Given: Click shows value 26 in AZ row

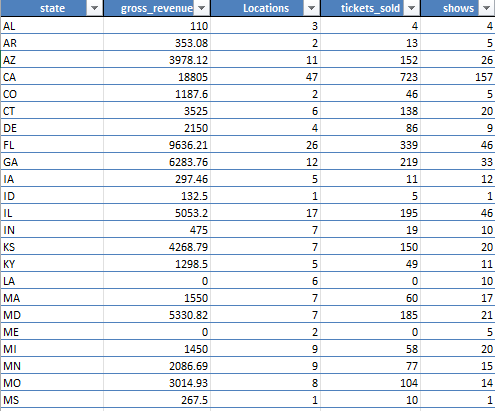Looking at the screenshot, I should 487,60.
